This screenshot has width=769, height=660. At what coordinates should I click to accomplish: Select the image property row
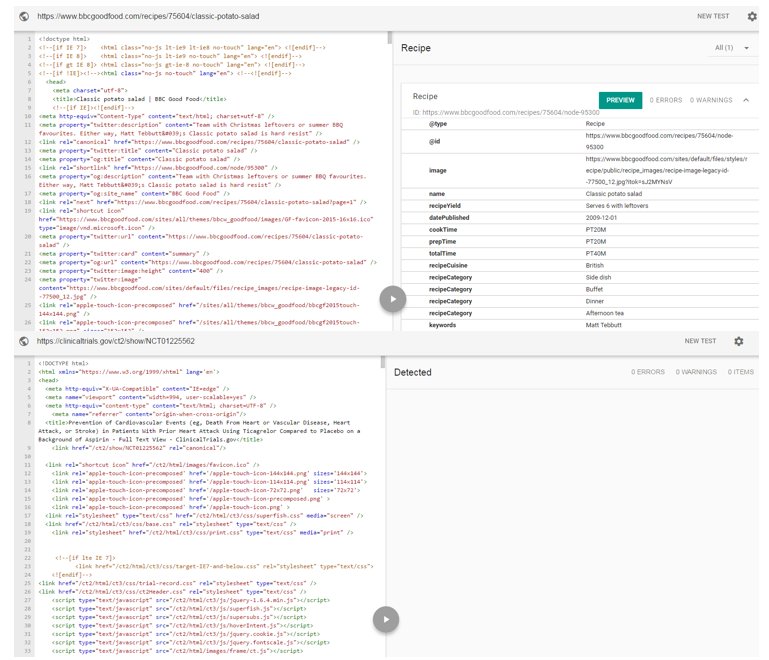tap(580, 170)
